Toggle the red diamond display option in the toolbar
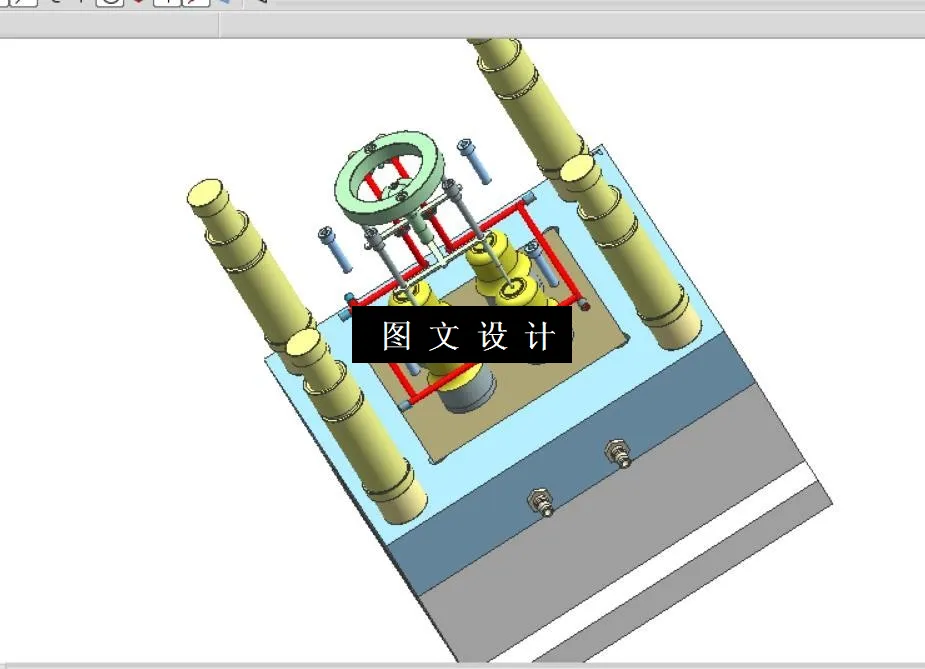The image size is (925, 669). pyautogui.click(x=135, y=4)
